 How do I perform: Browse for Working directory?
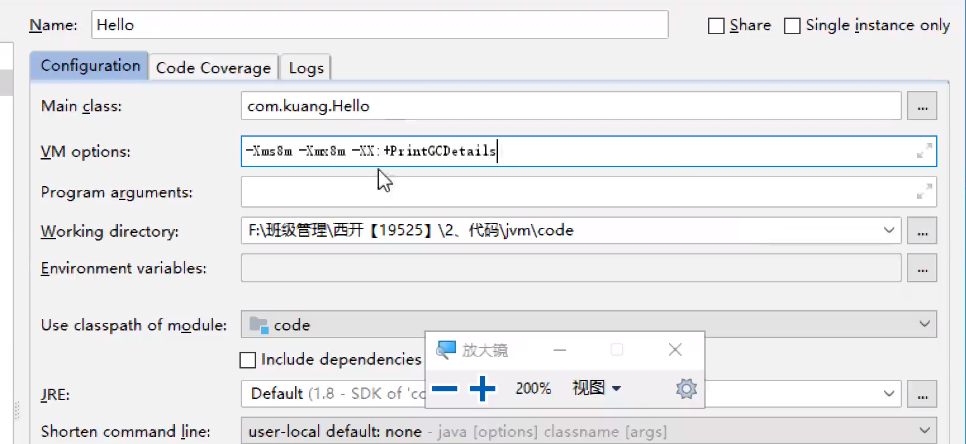(922, 231)
